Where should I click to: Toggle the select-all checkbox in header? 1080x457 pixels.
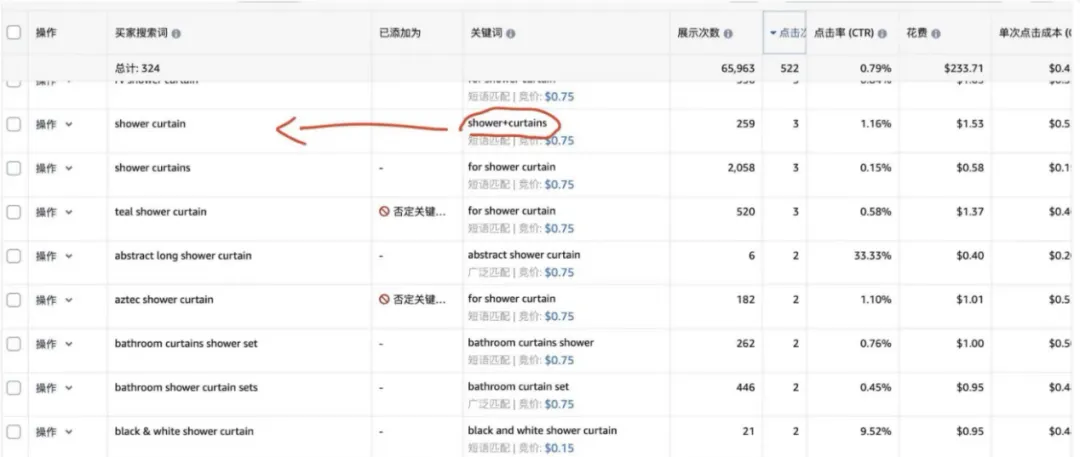(14, 32)
